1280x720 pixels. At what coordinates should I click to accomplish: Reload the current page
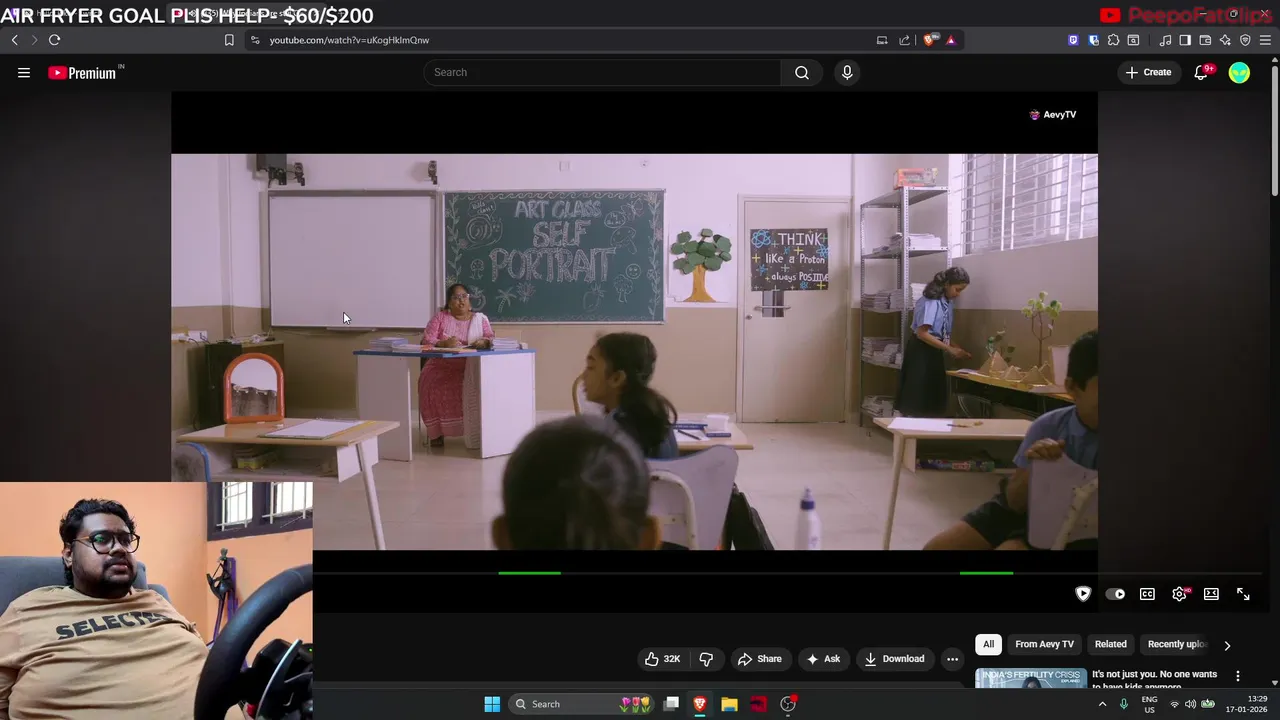pos(54,40)
